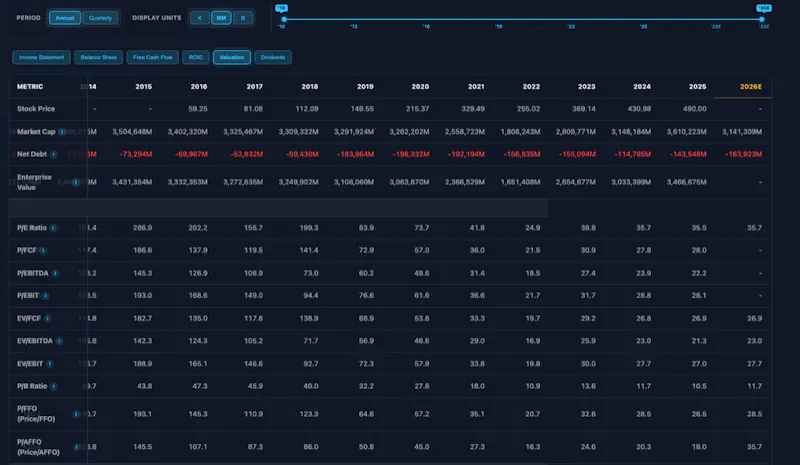This screenshot has height=465, width=800.
Task: Click the 2017 column header
Action: [255, 87]
